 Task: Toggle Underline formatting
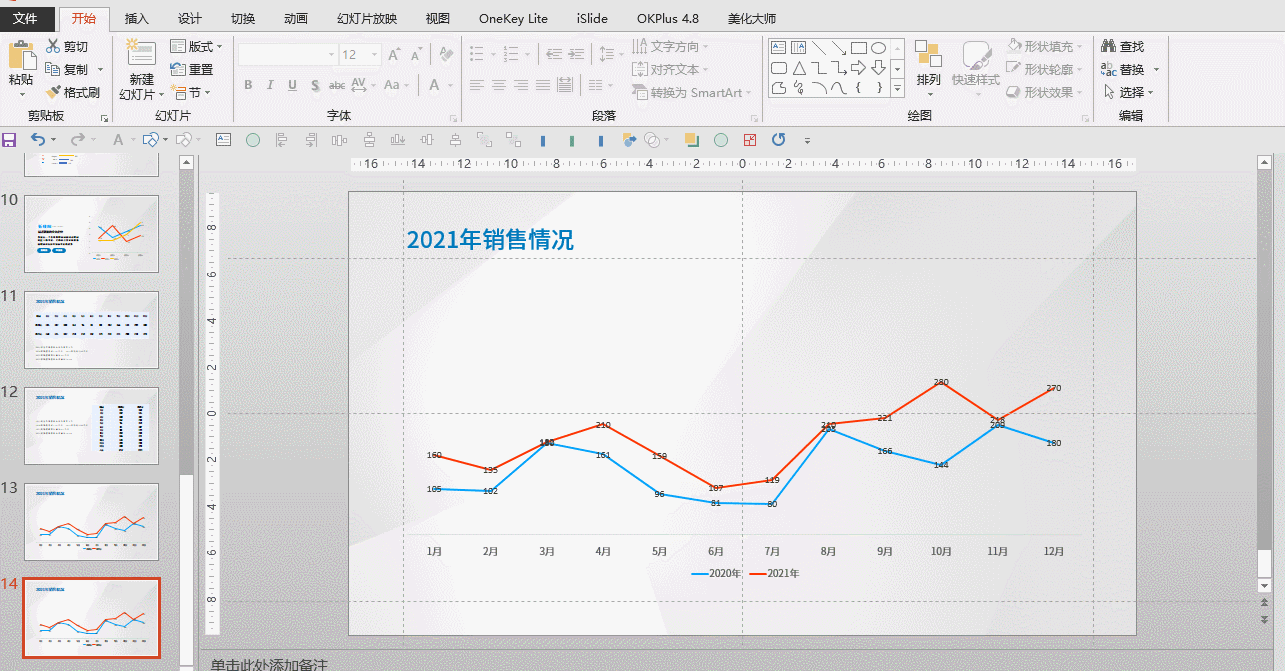[x=292, y=85]
